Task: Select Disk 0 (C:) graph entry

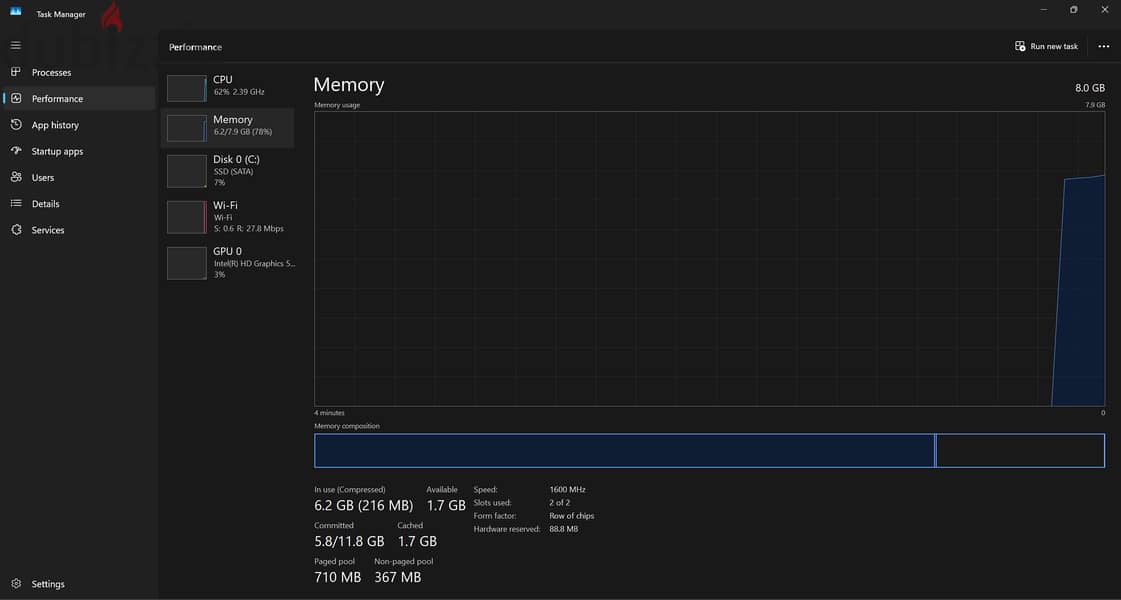Action: coord(227,170)
